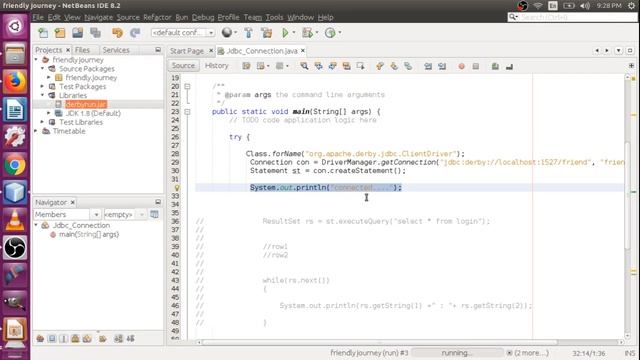The width and height of the screenshot is (640, 360).
Task: Click the Undo toolbar icon
Action: point(118,33)
